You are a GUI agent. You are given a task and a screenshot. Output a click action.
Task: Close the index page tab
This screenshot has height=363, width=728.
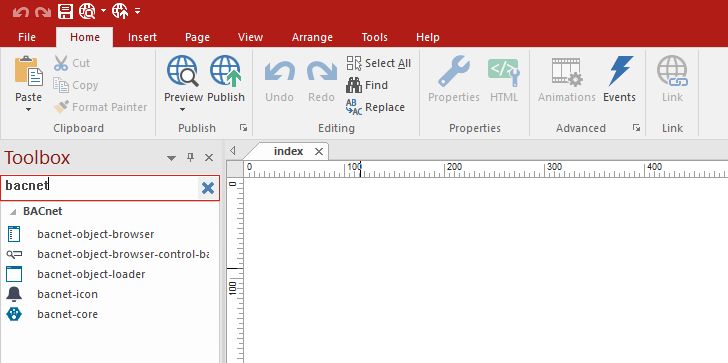(318, 151)
